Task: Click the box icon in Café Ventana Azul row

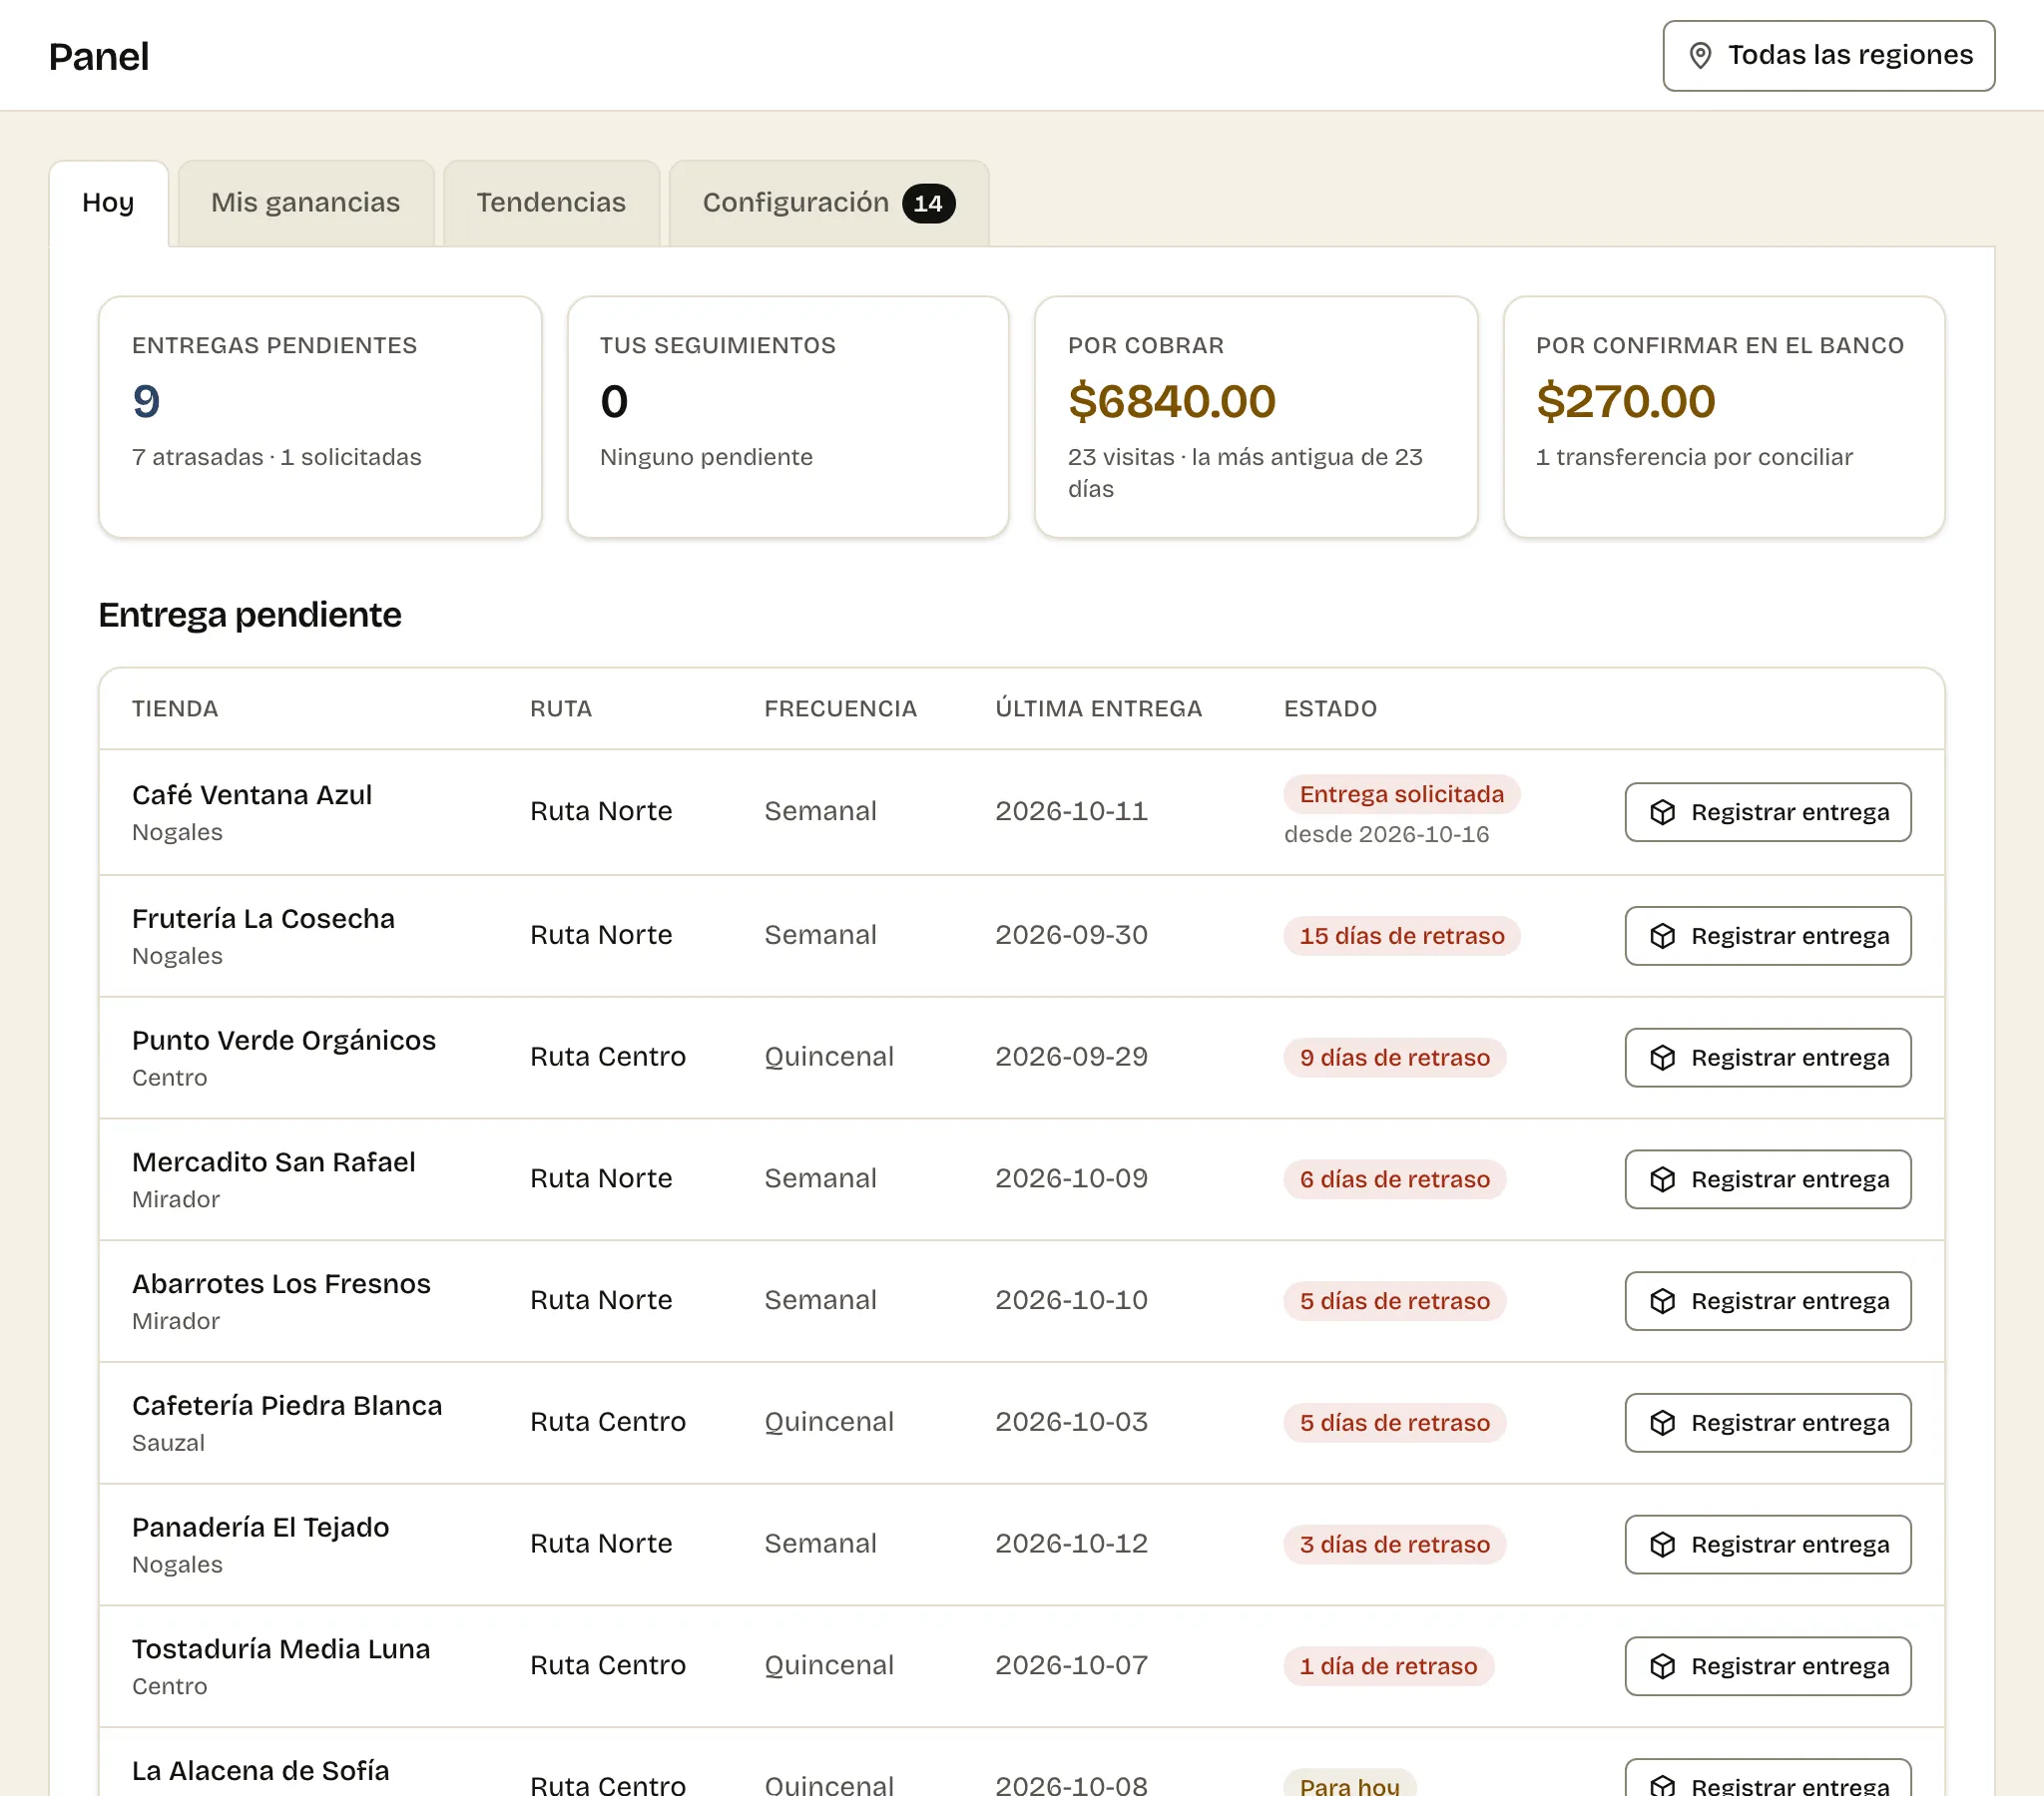Action: [1662, 812]
